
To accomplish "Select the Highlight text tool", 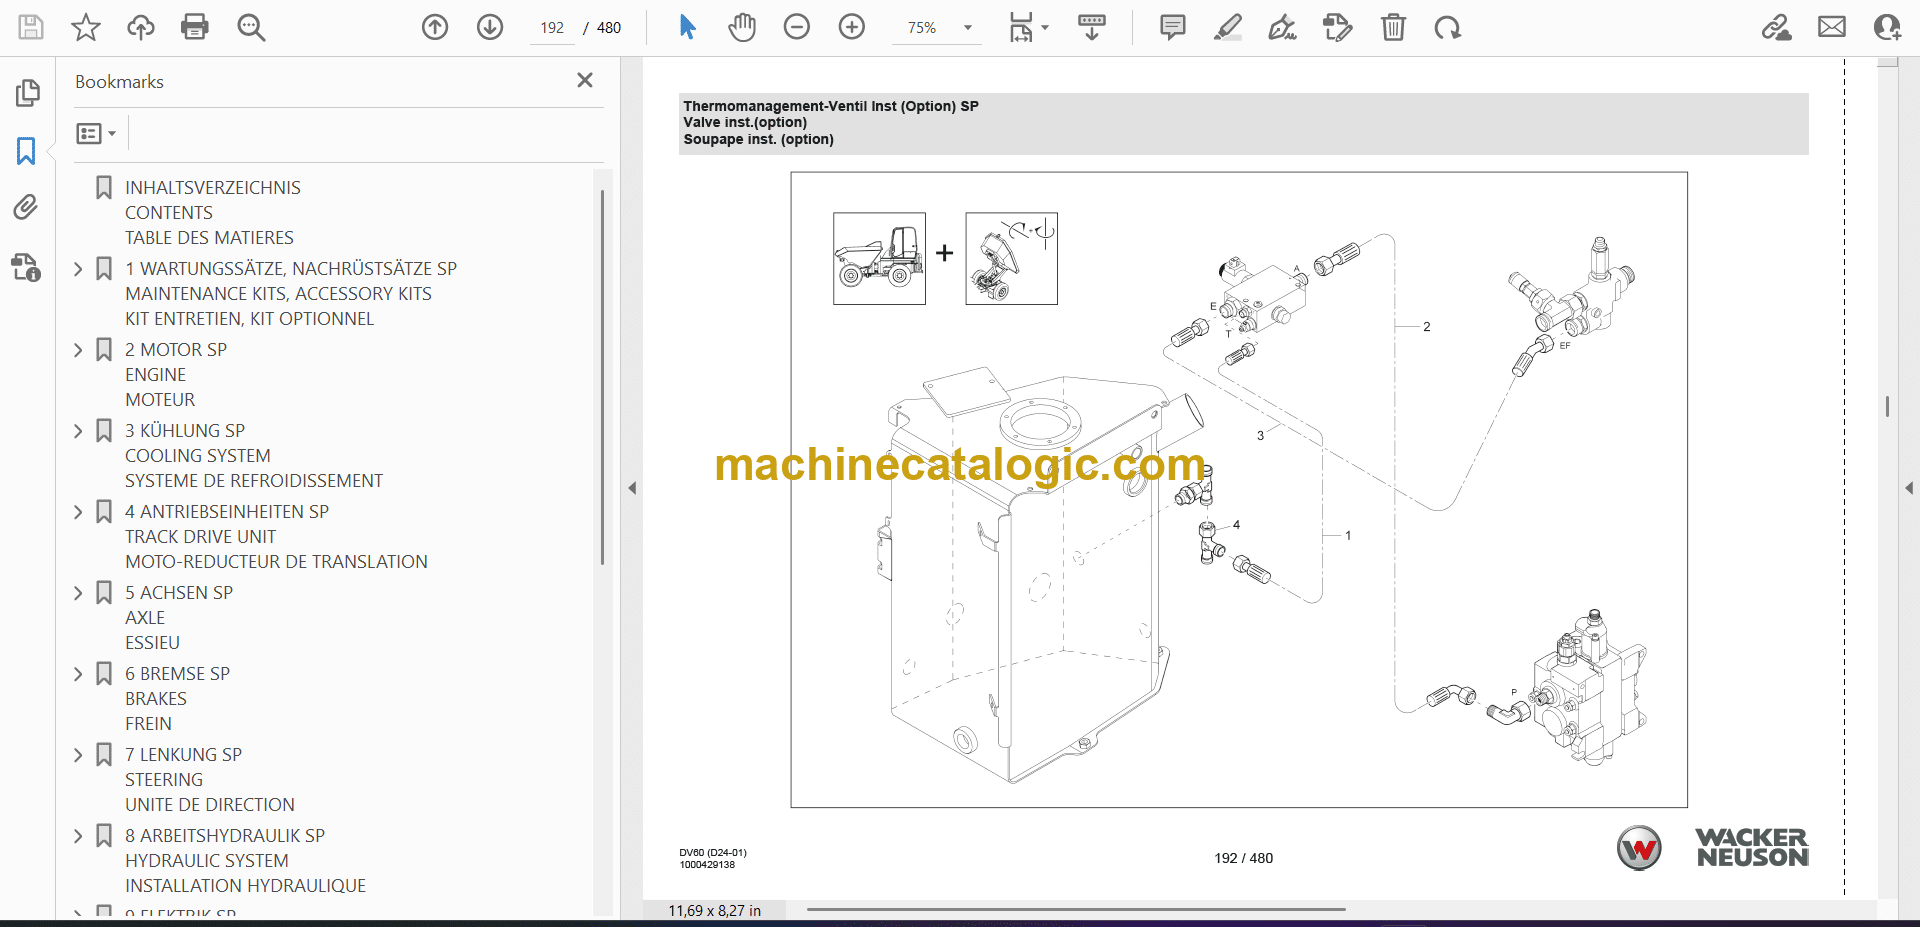I will (x=1228, y=27).
